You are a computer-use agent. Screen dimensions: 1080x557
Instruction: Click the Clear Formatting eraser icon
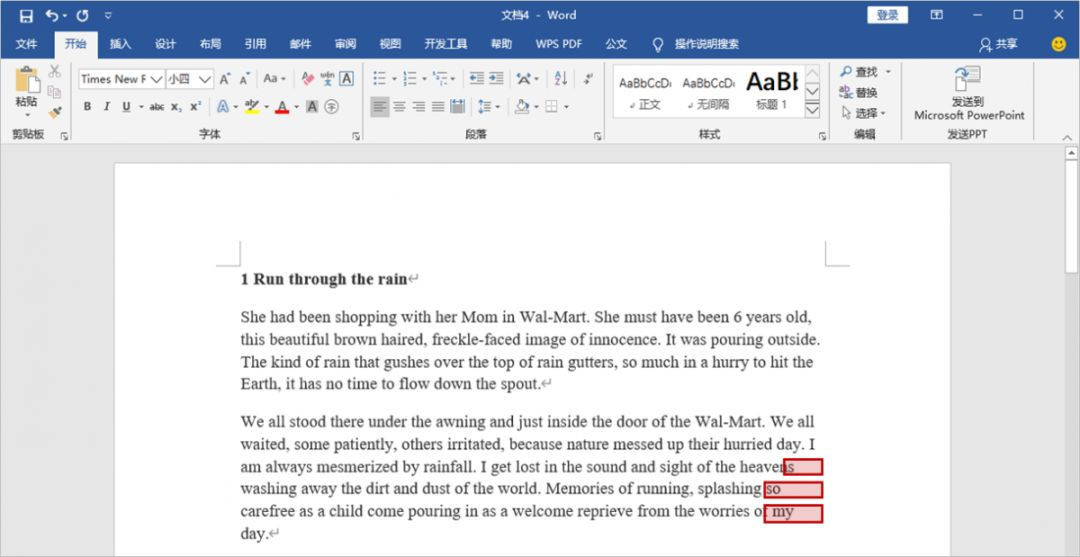[308, 79]
